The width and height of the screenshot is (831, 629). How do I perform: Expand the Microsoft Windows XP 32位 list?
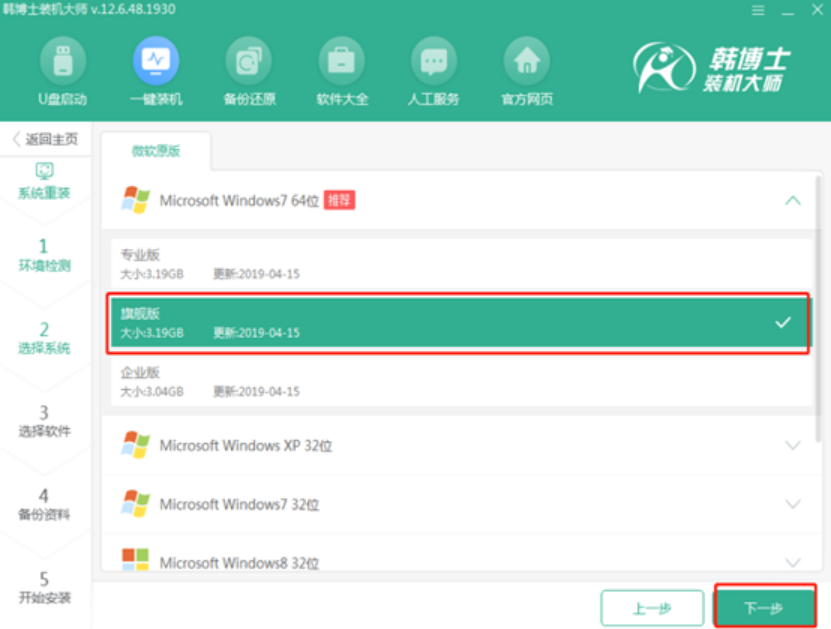coord(790,445)
